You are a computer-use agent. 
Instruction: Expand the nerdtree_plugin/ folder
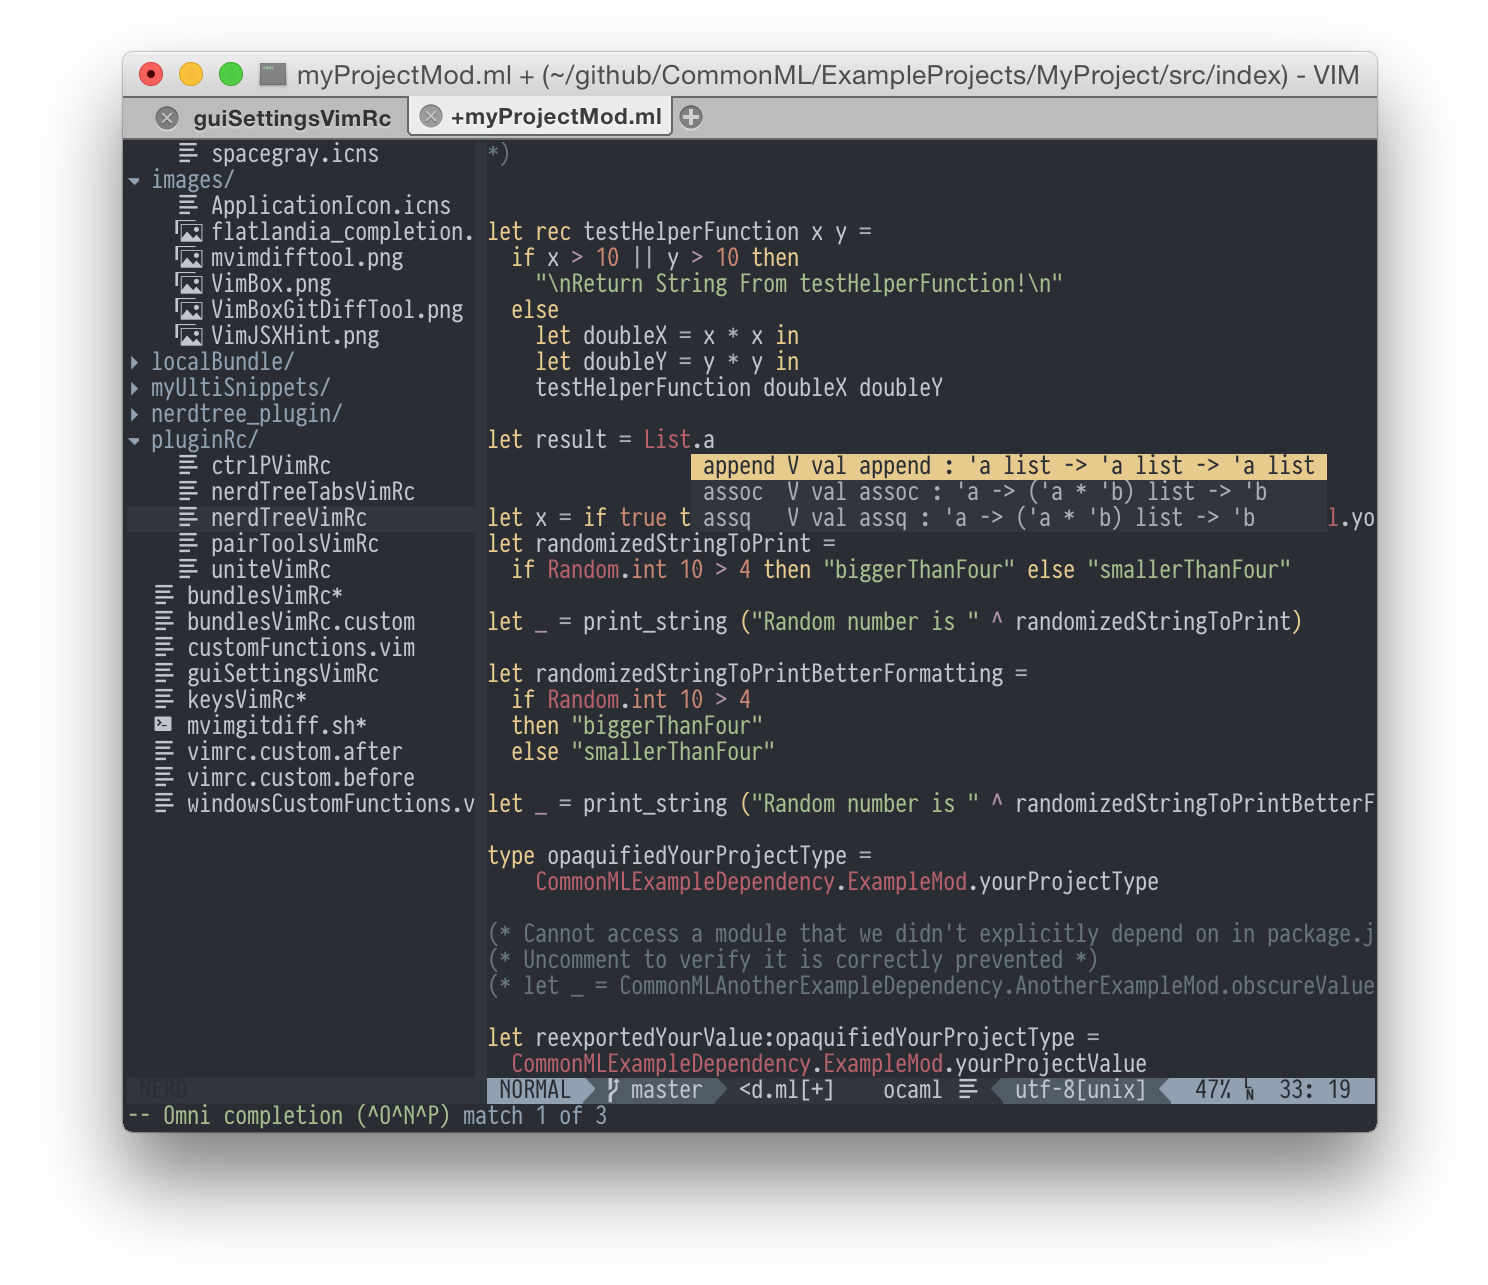pos(134,413)
